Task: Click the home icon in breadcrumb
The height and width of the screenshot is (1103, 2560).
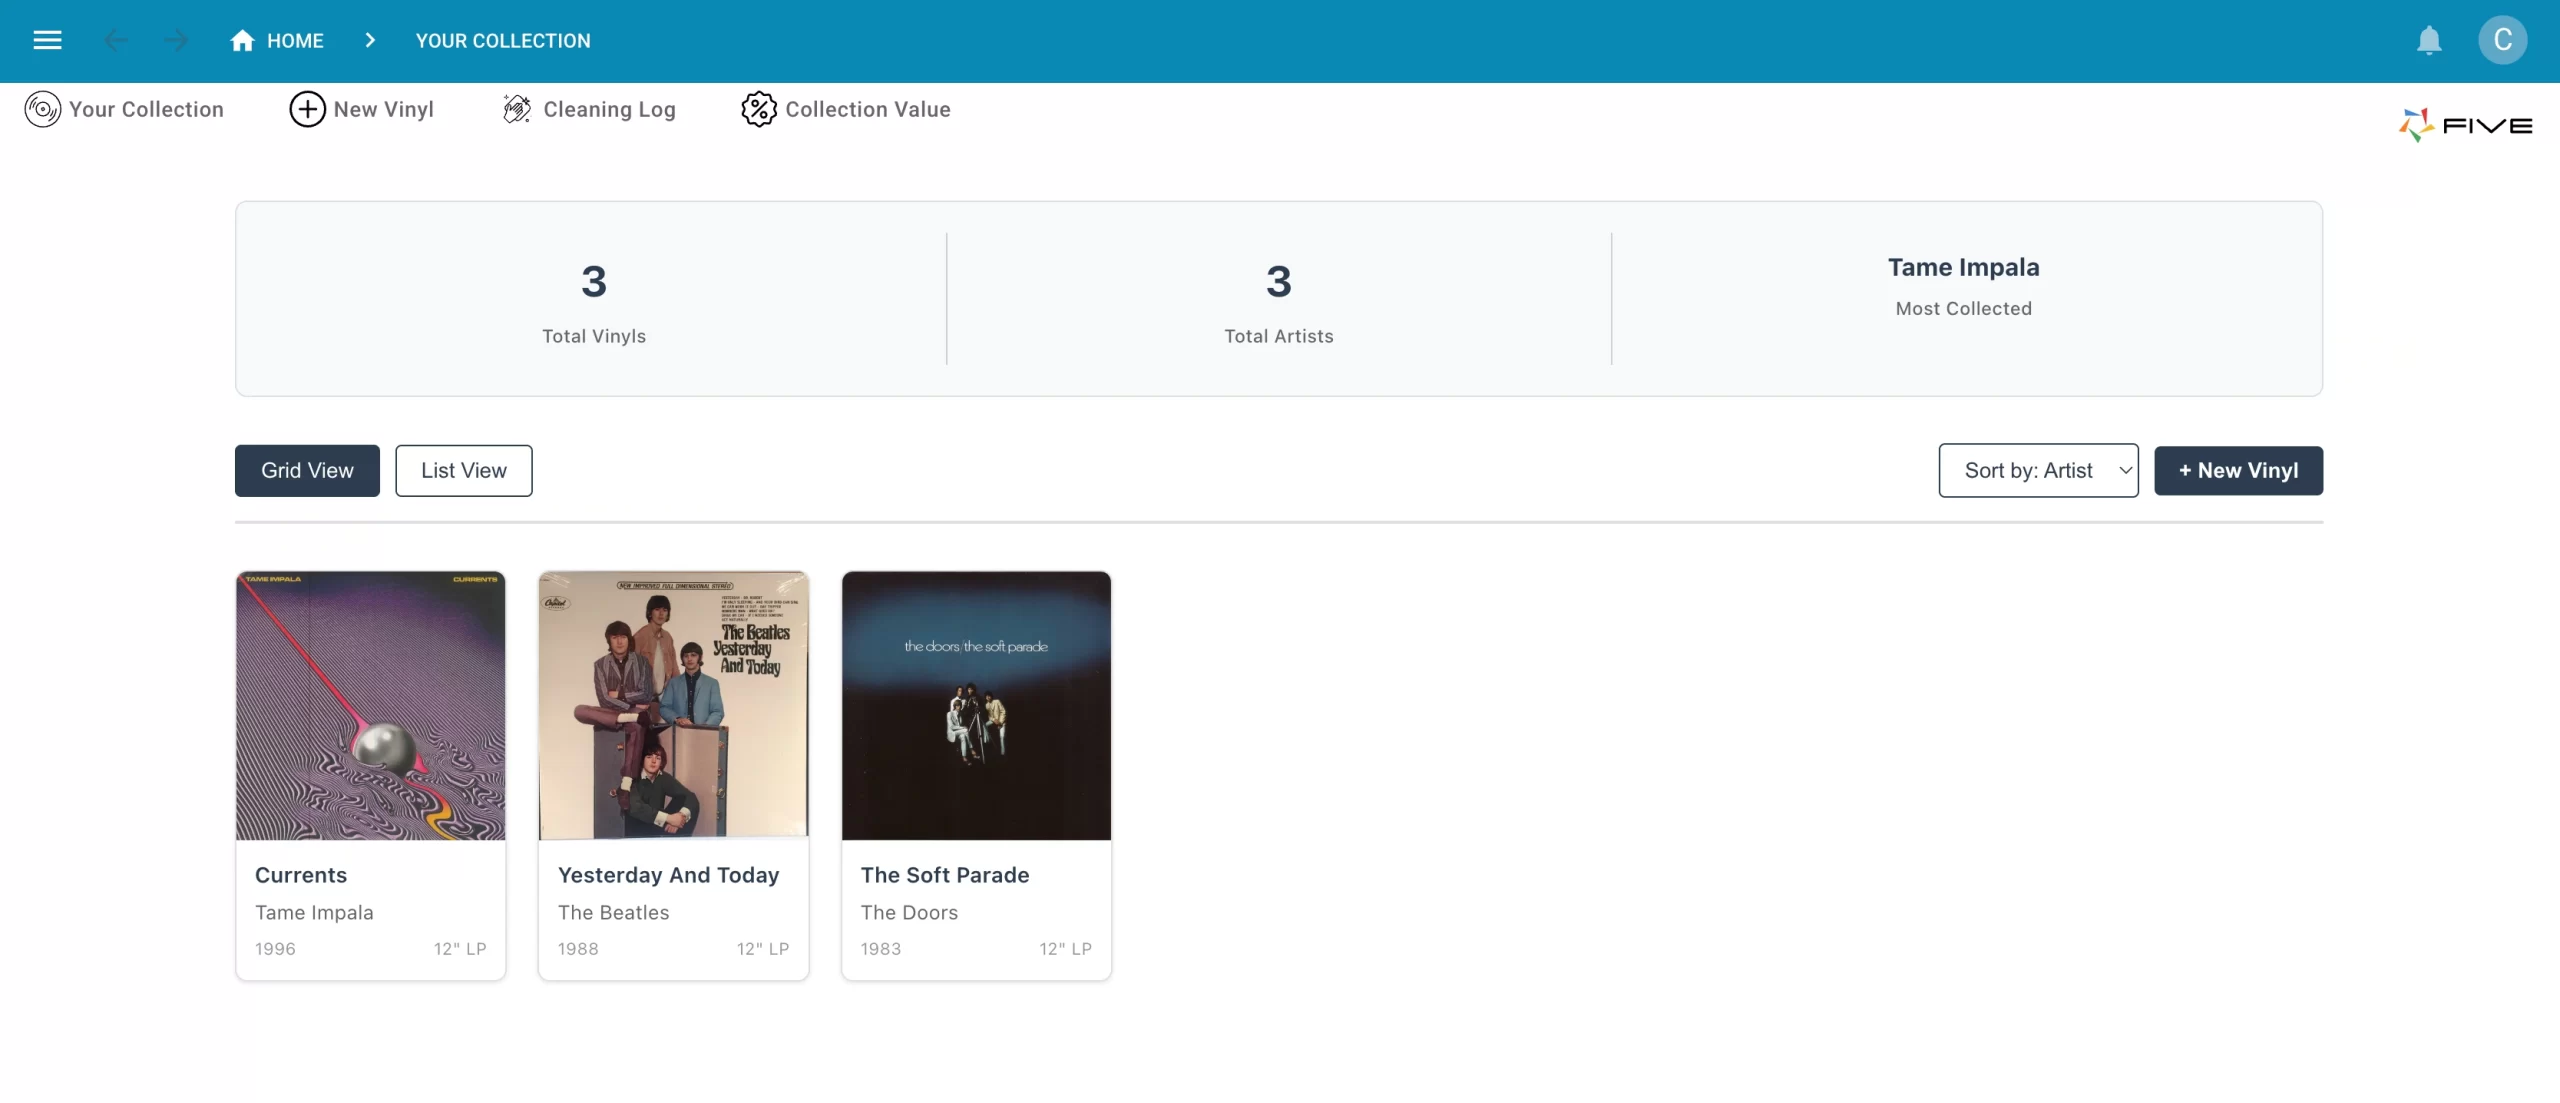Action: click(x=242, y=40)
